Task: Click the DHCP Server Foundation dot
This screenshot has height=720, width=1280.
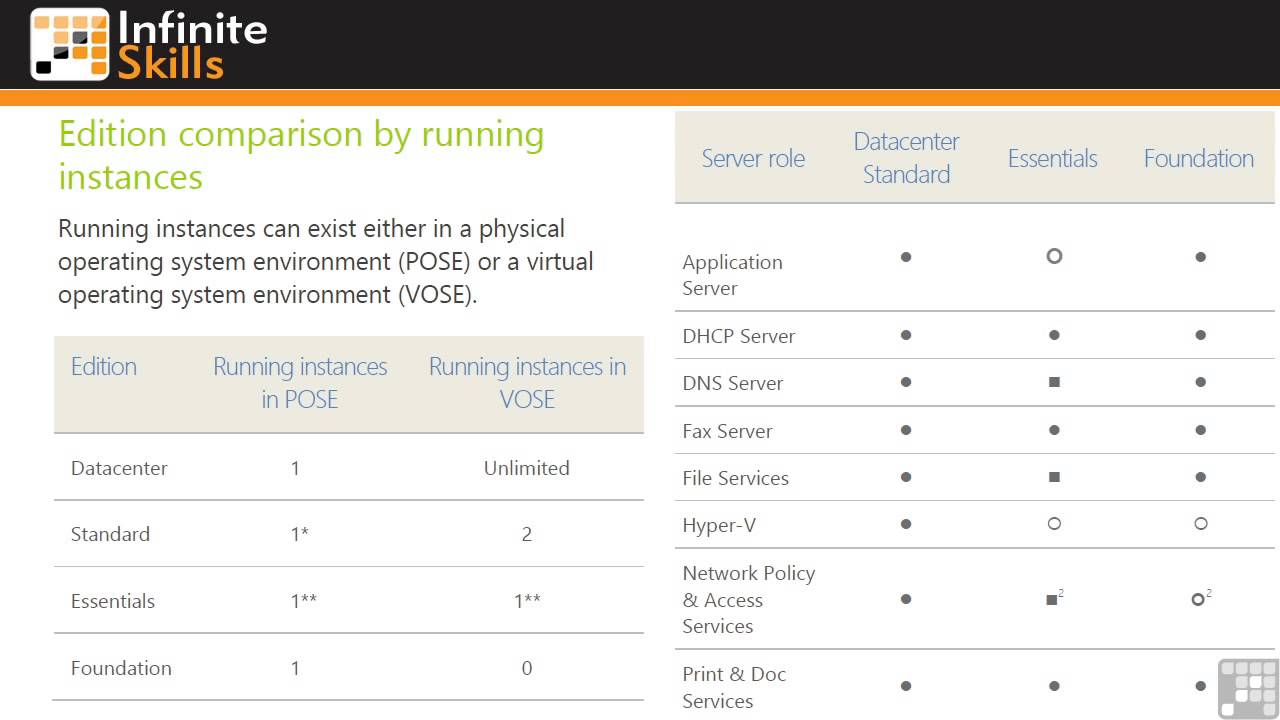Action: tap(1200, 335)
